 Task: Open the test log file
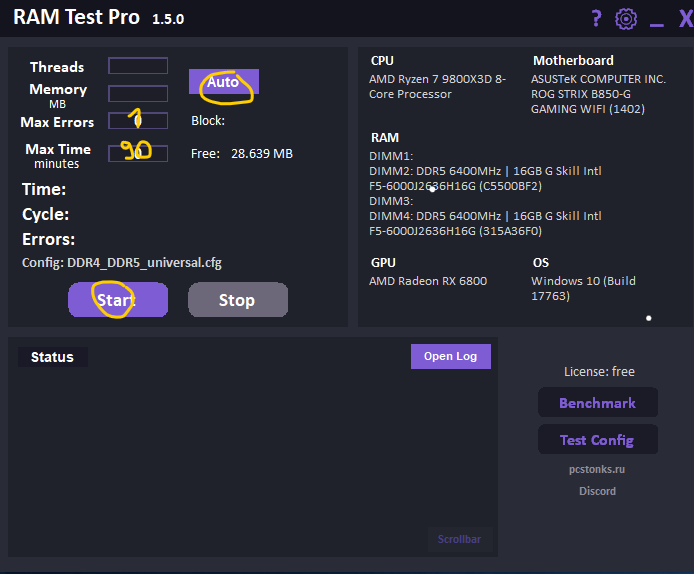(451, 356)
